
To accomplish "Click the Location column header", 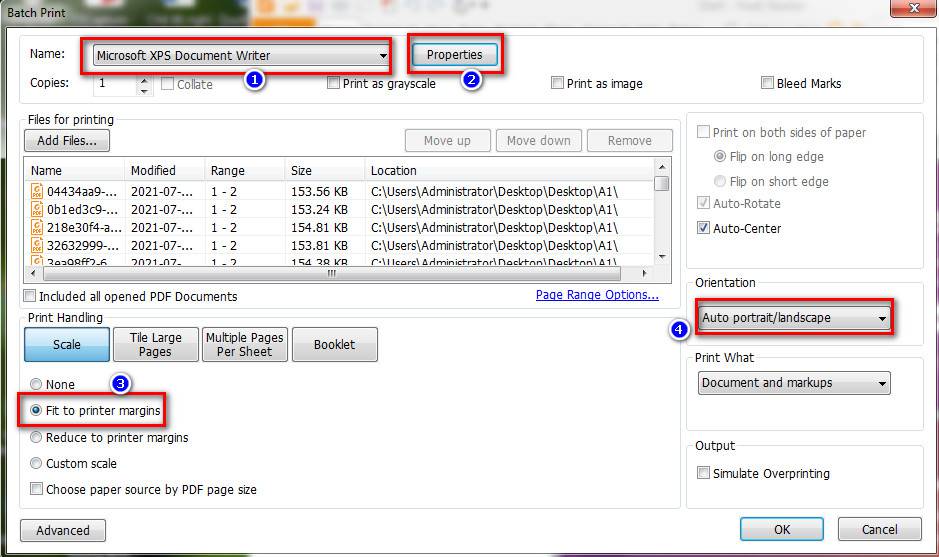I will 509,171.
